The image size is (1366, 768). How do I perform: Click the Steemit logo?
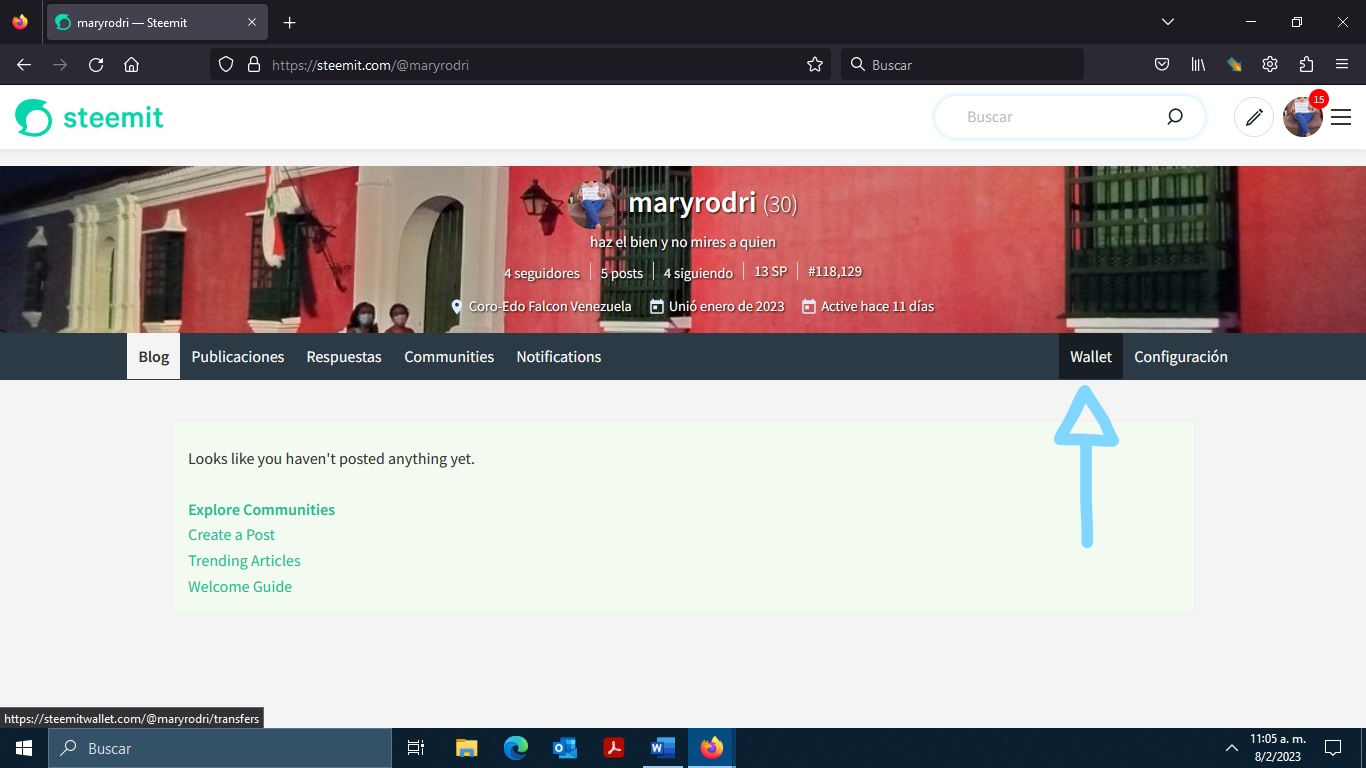tap(89, 117)
